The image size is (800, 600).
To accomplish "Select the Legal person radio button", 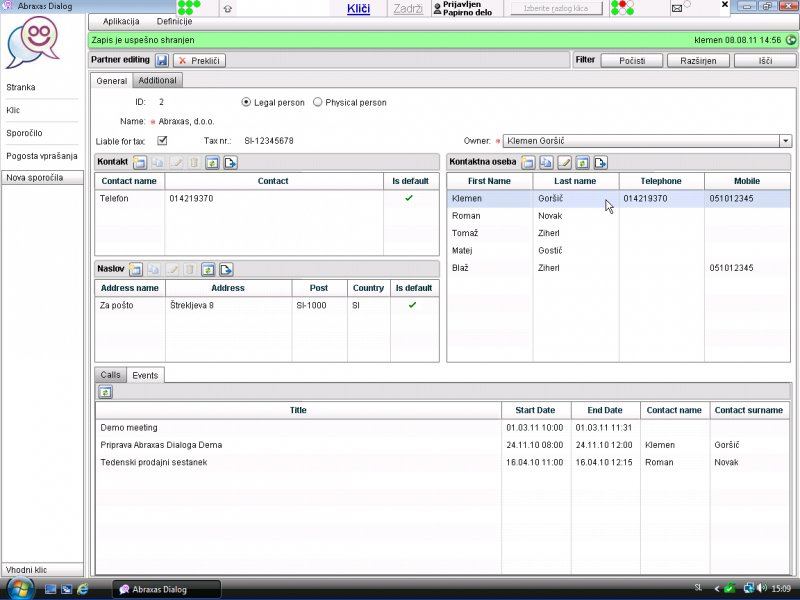I will [246, 102].
